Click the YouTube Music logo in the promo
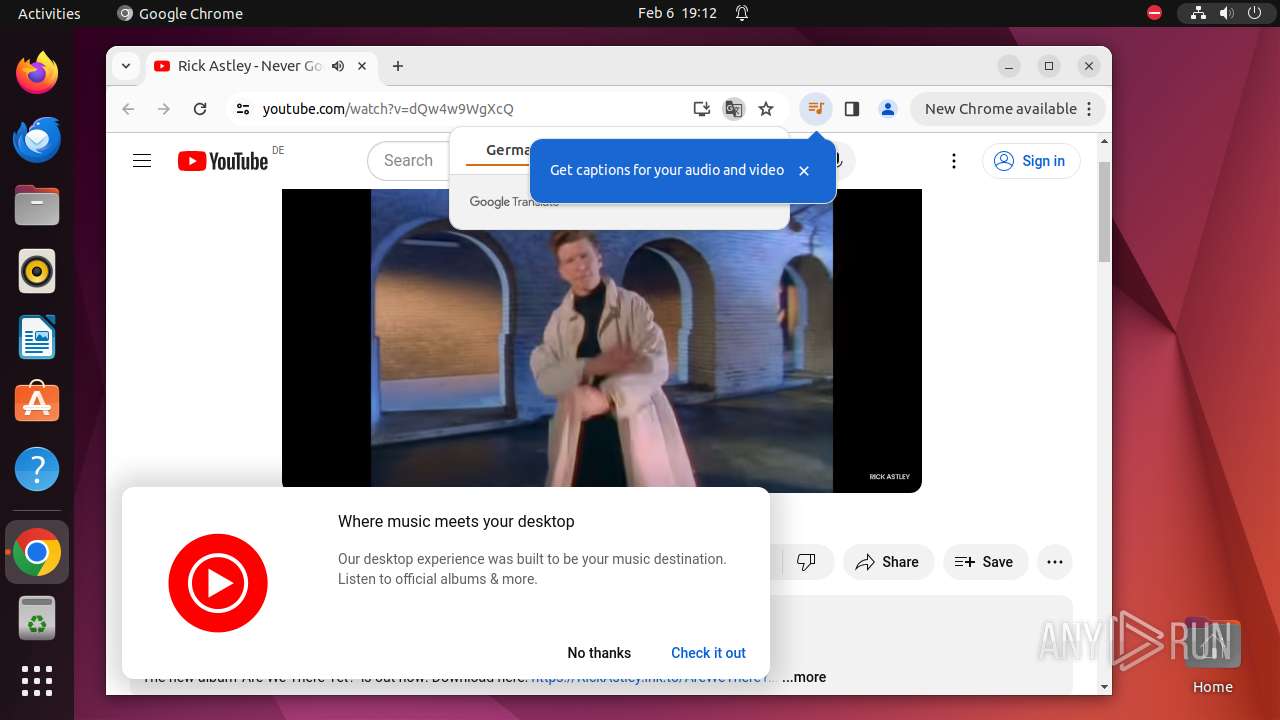Image resolution: width=1280 pixels, height=720 pixels. (x=218, y=583)
